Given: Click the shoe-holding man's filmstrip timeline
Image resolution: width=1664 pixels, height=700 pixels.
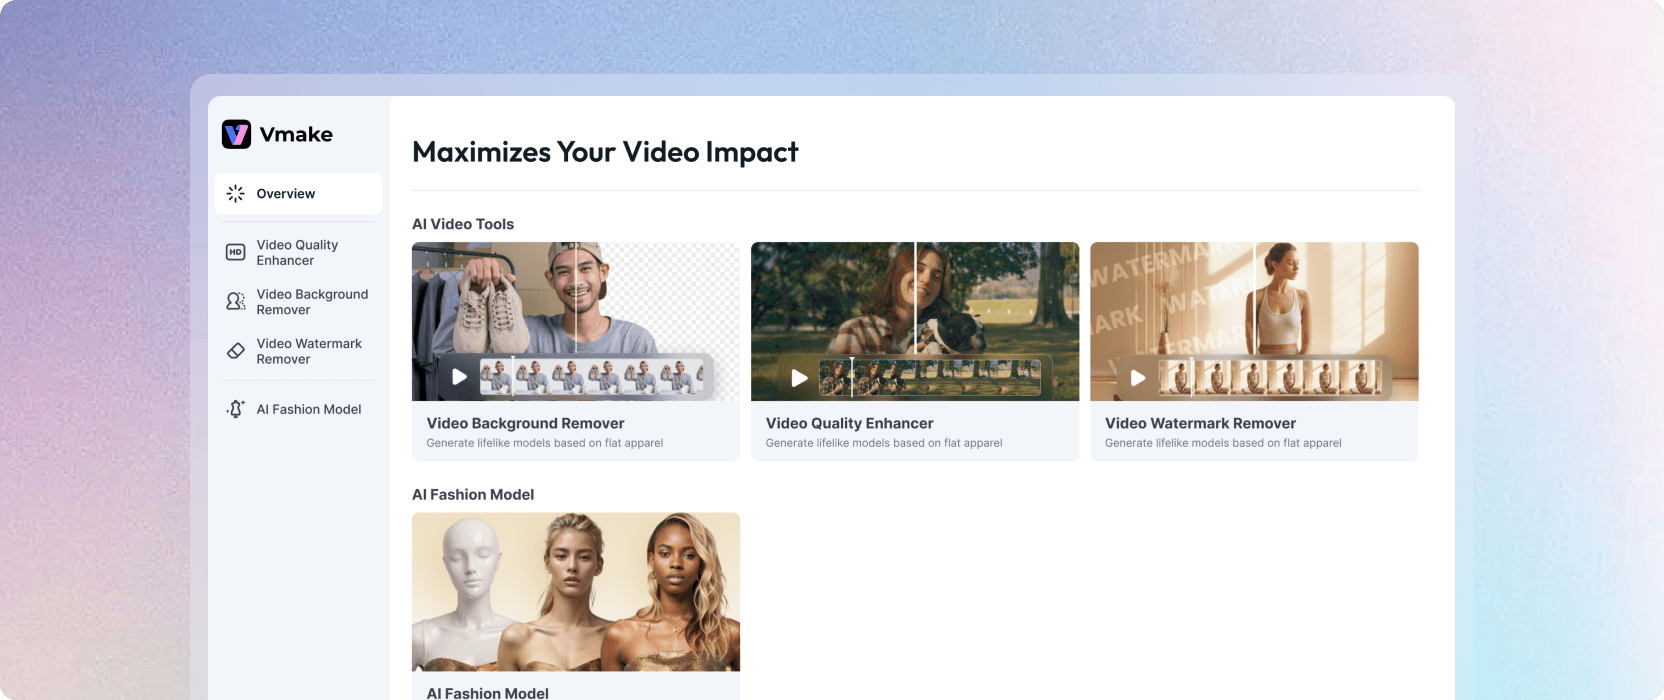Looking at the screenshot, I should coord(592,377).
